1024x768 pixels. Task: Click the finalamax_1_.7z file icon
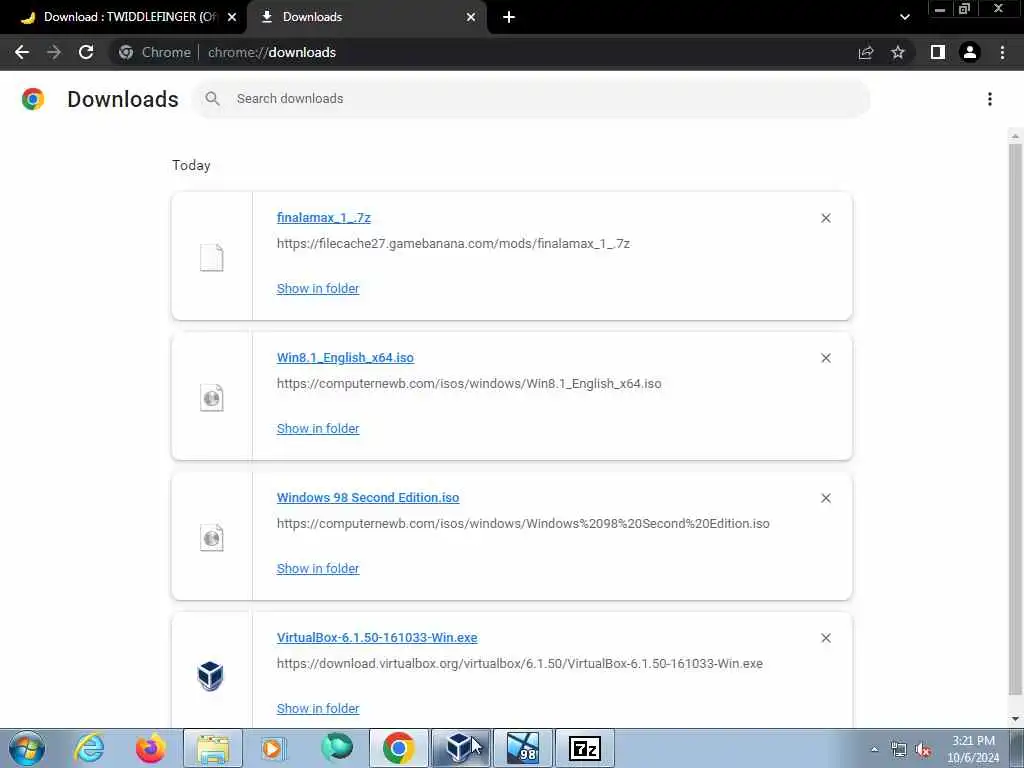point(212,257)
